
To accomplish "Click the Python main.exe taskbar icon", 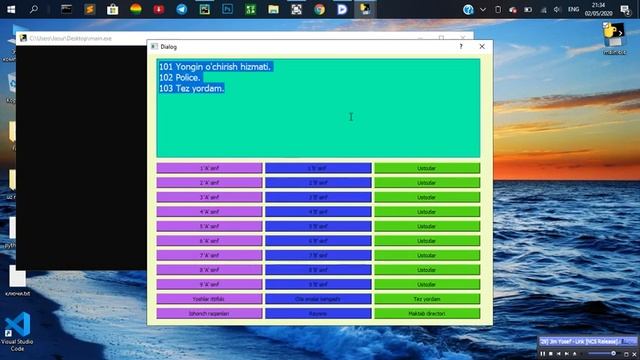I will (365, 9).
